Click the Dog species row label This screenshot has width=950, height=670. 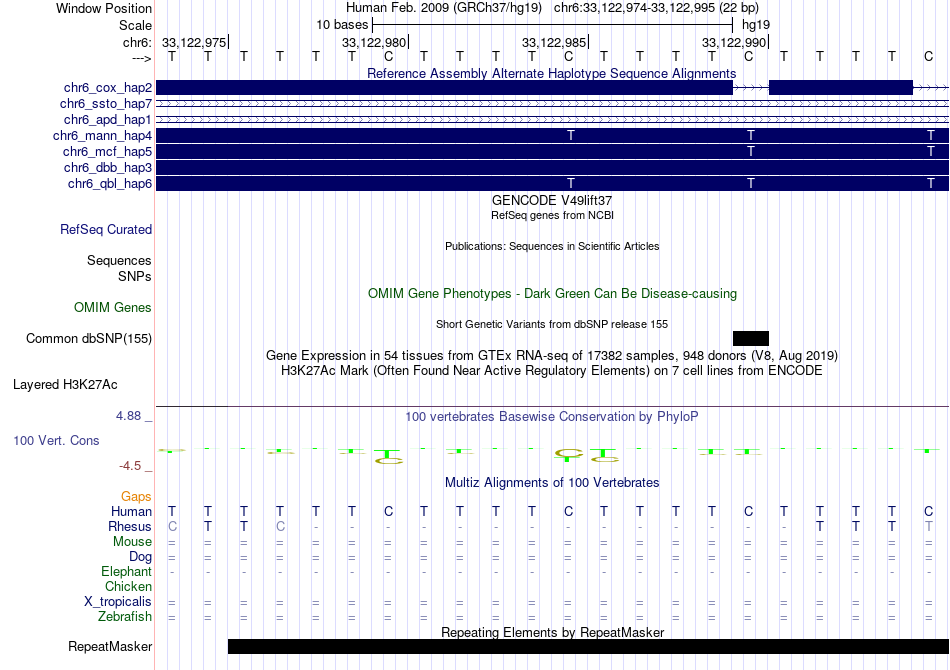[x=141, y=557]
